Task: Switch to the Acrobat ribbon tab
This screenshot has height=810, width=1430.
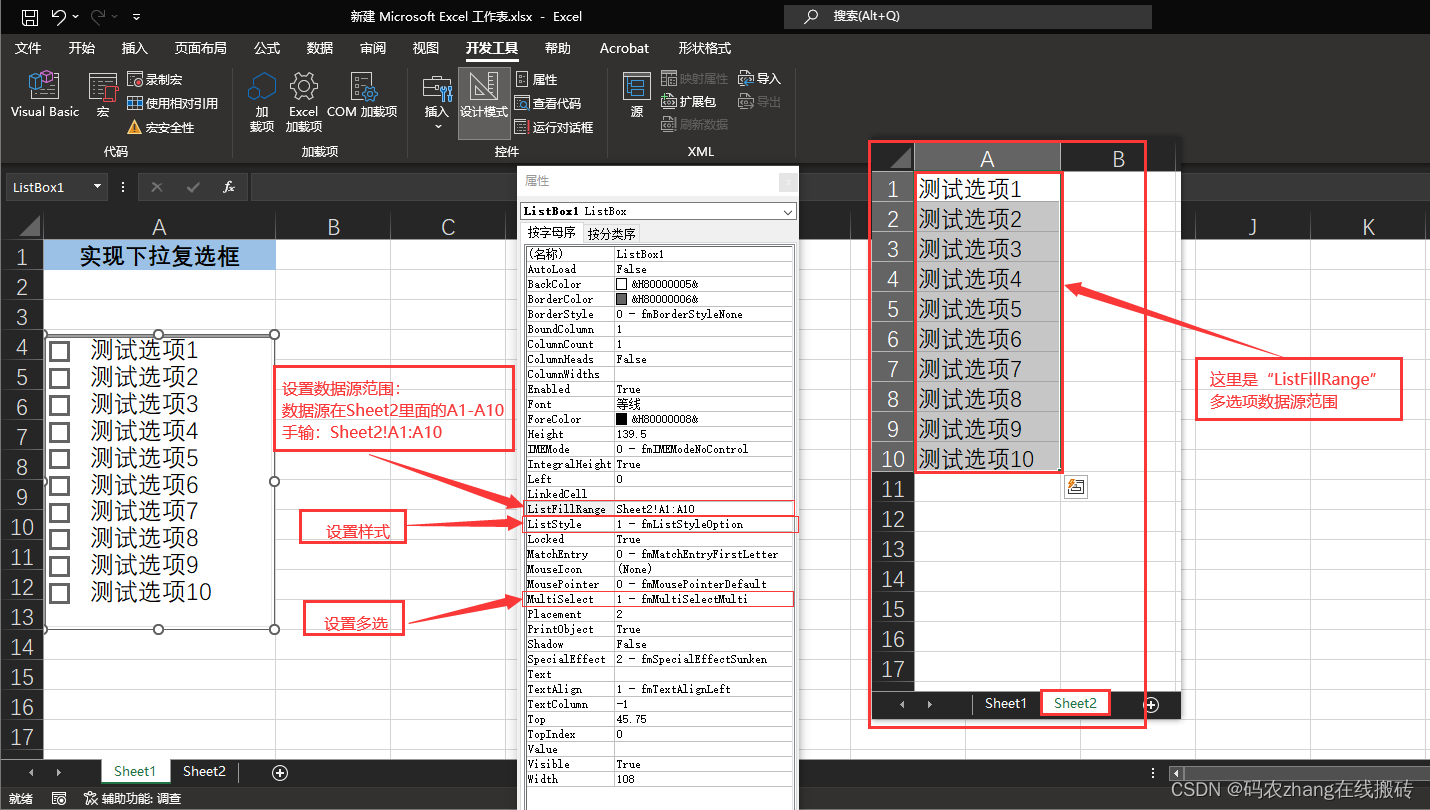Action: tap(624, 48)
